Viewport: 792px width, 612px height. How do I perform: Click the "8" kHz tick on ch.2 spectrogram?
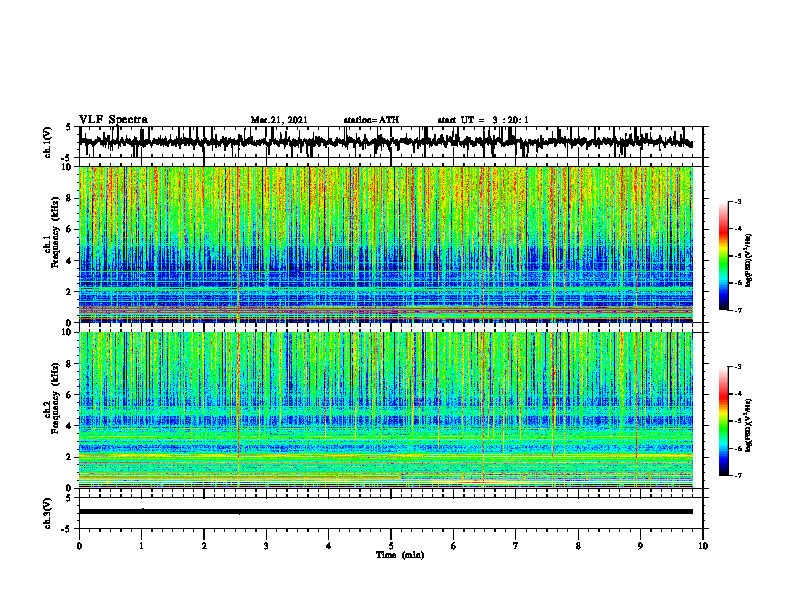point(69,364)
